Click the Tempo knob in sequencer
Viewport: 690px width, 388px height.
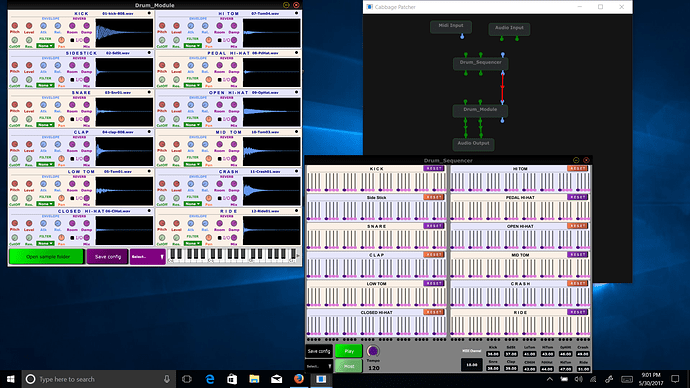[373, 351]
